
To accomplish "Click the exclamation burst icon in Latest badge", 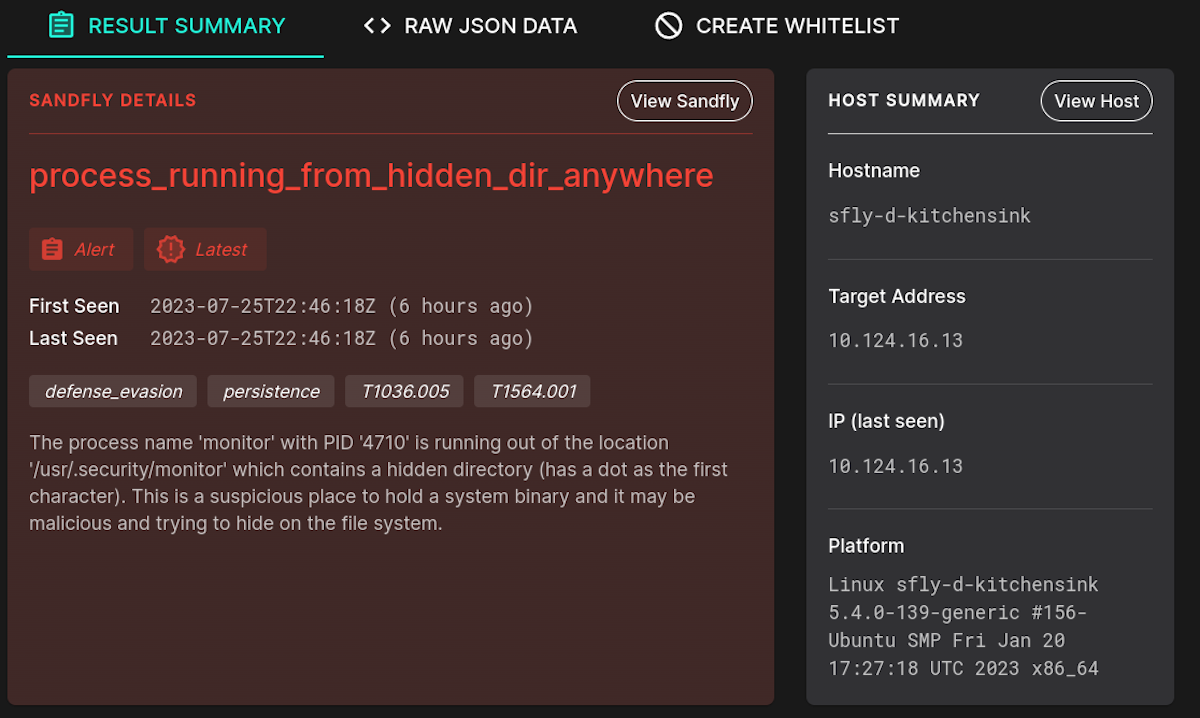I will (170, 248).
